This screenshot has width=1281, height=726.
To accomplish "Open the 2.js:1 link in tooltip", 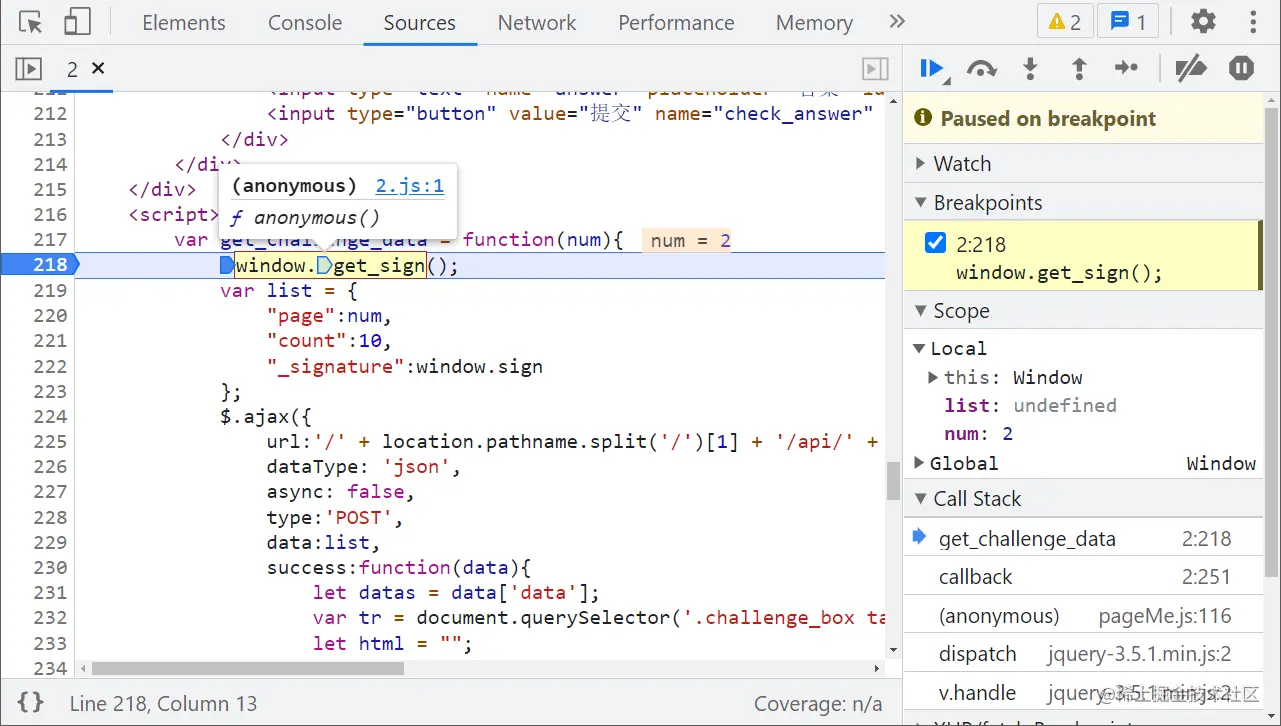I will 410,186.
